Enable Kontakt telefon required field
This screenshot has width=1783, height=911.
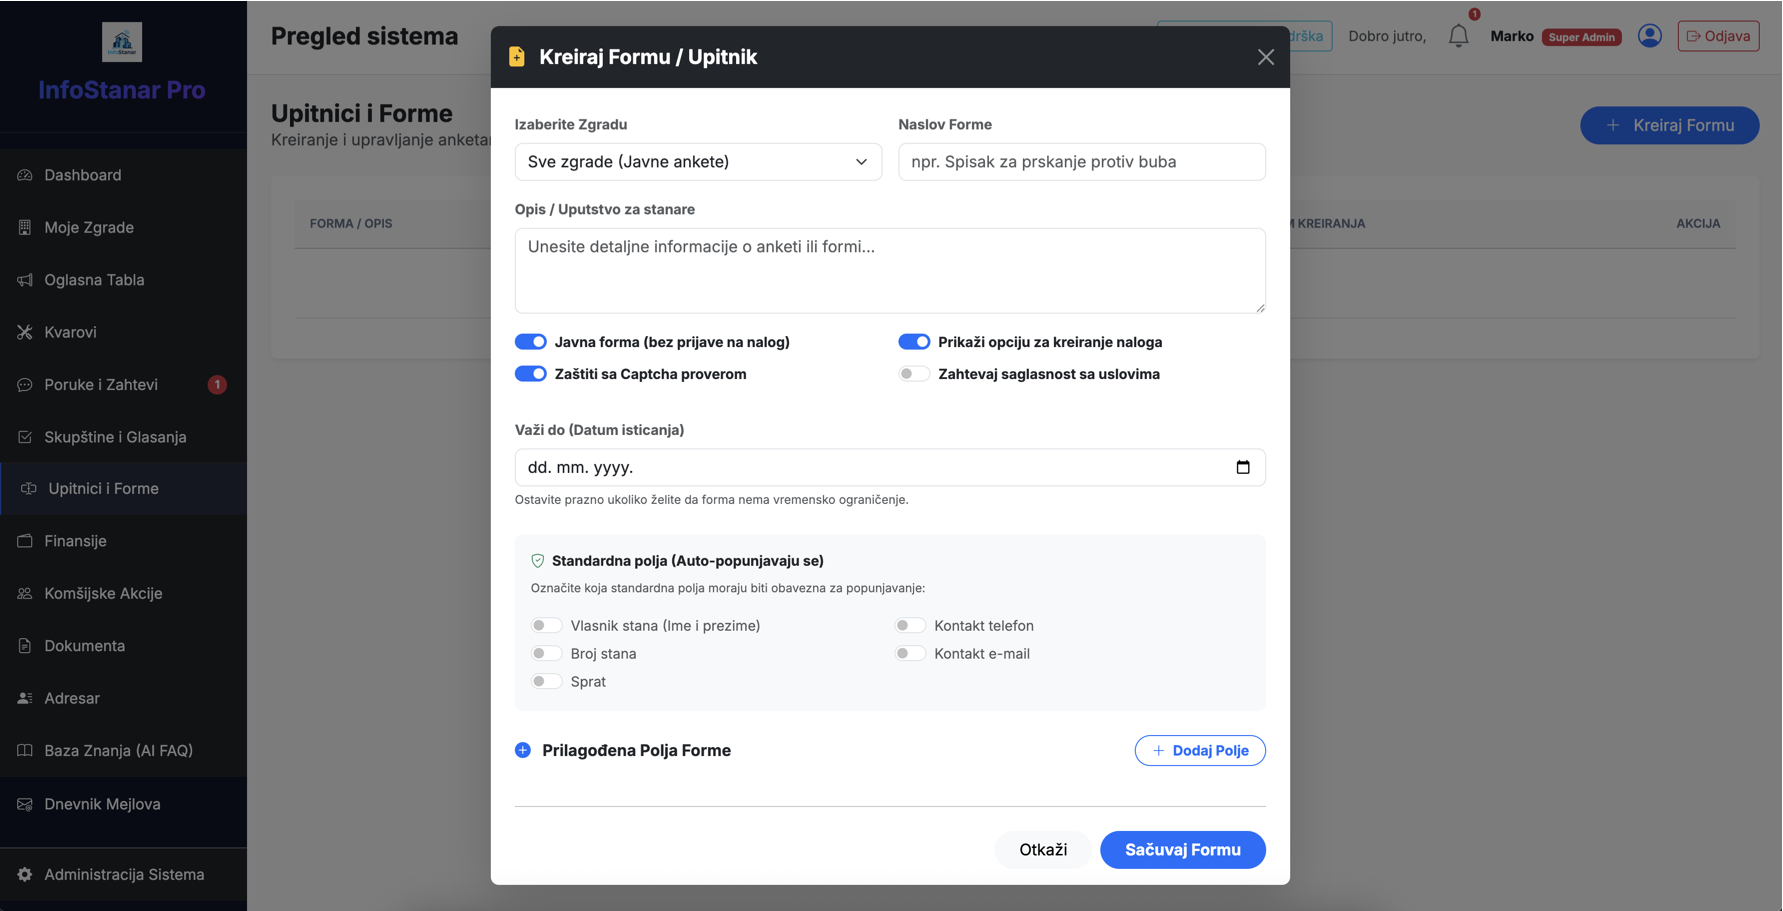click(x=910, y=626)
